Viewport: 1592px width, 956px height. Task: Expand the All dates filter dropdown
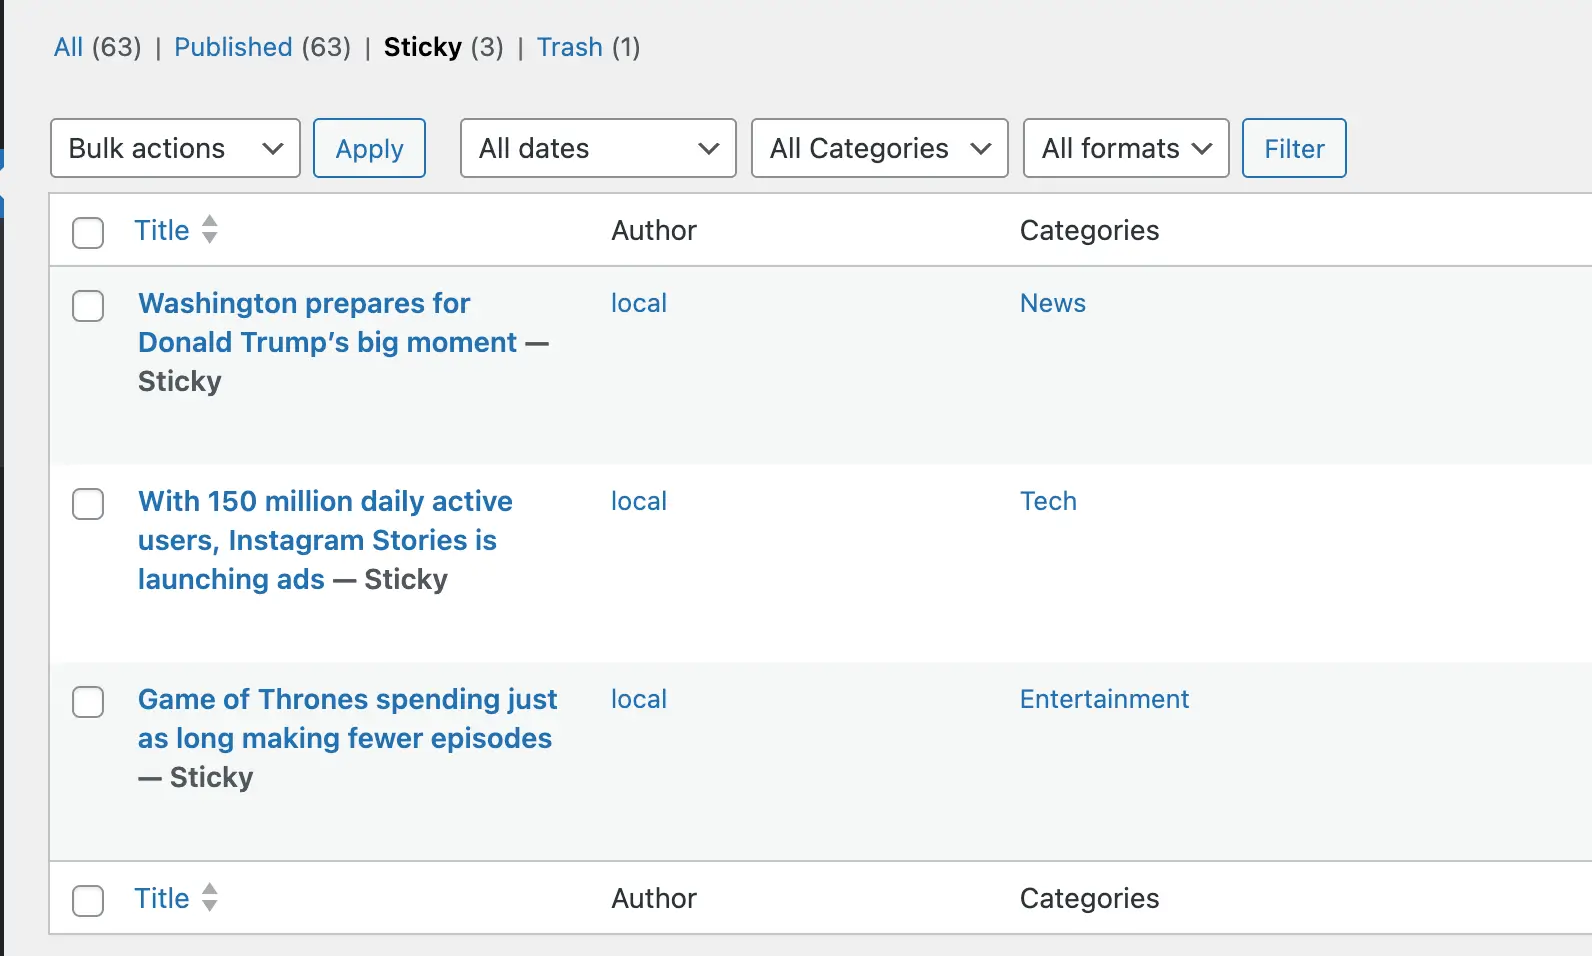tap(598, 148)
